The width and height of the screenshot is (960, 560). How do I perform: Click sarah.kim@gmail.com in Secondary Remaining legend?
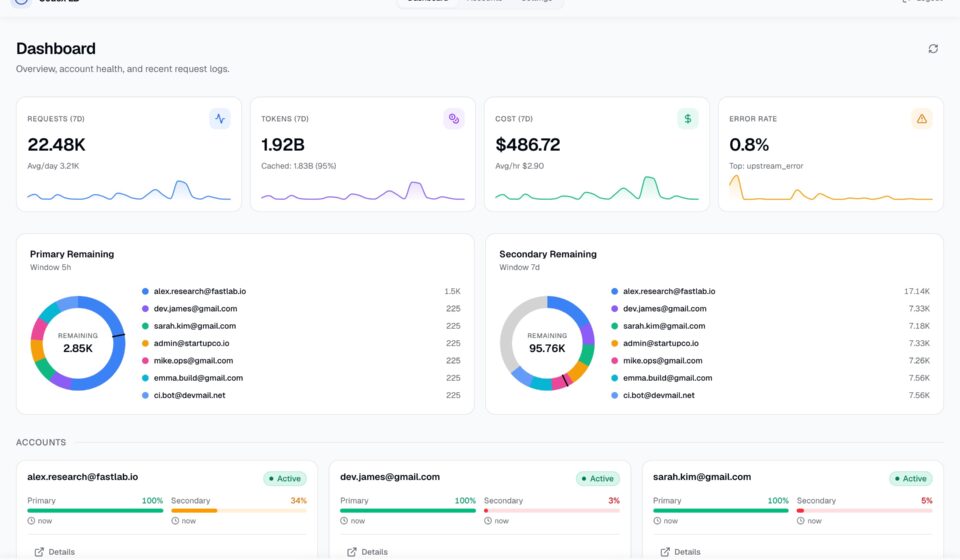coord(664,326)
